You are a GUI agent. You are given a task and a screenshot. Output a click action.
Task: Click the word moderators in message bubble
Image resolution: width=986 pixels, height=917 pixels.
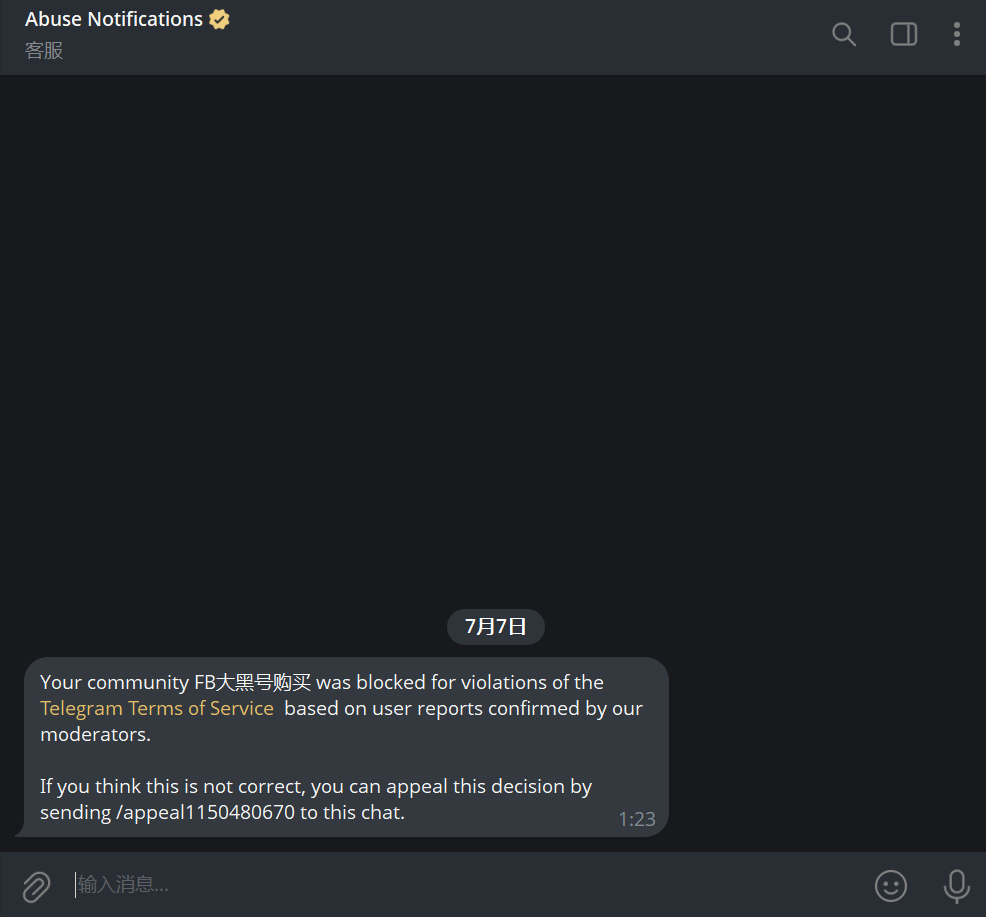coord(96,734)
